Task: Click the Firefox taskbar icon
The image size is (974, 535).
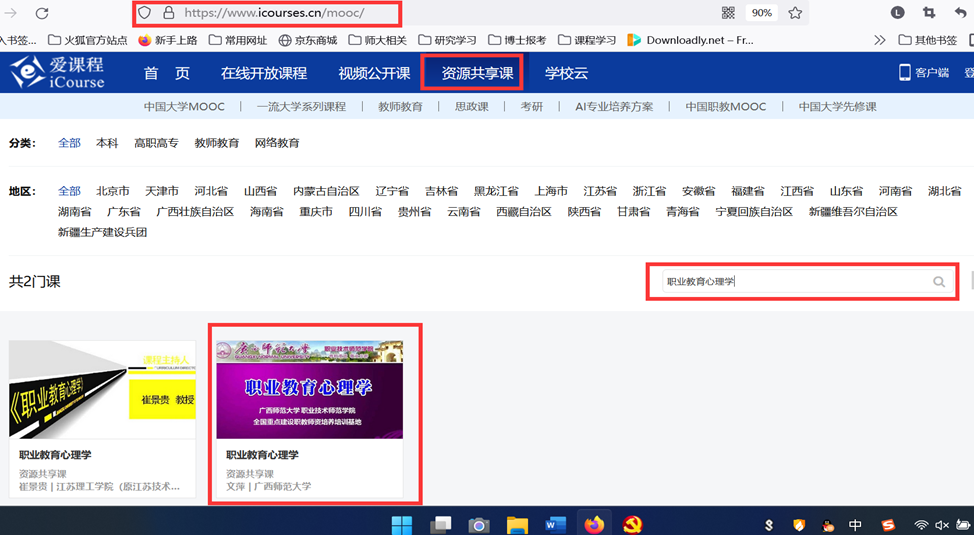Action: point(594,525)
